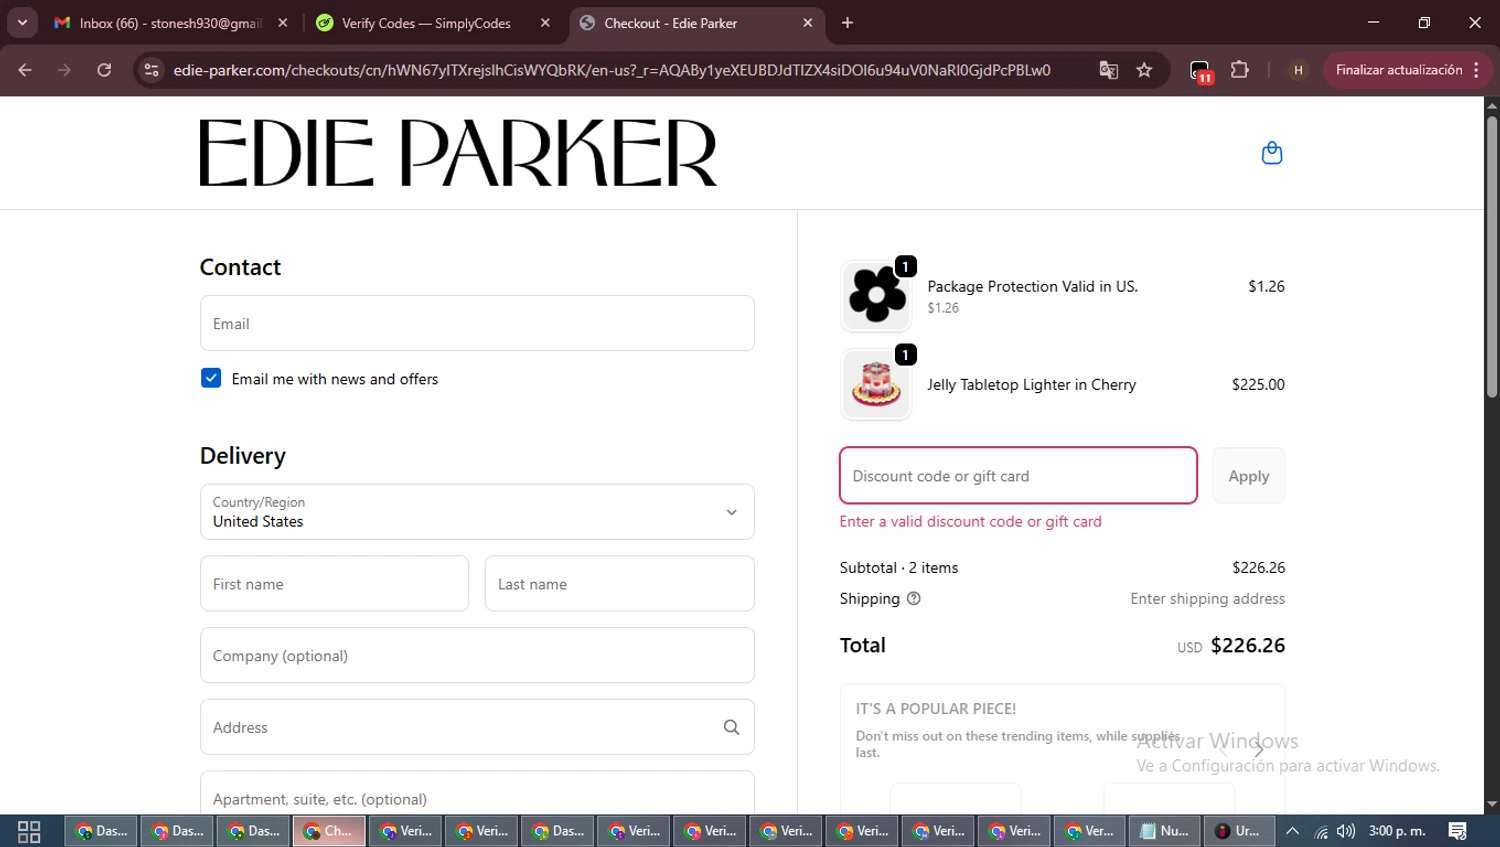Viewport: 1500px width, 847px height.
Task: Focus the Address field
Action: (477, 727)
